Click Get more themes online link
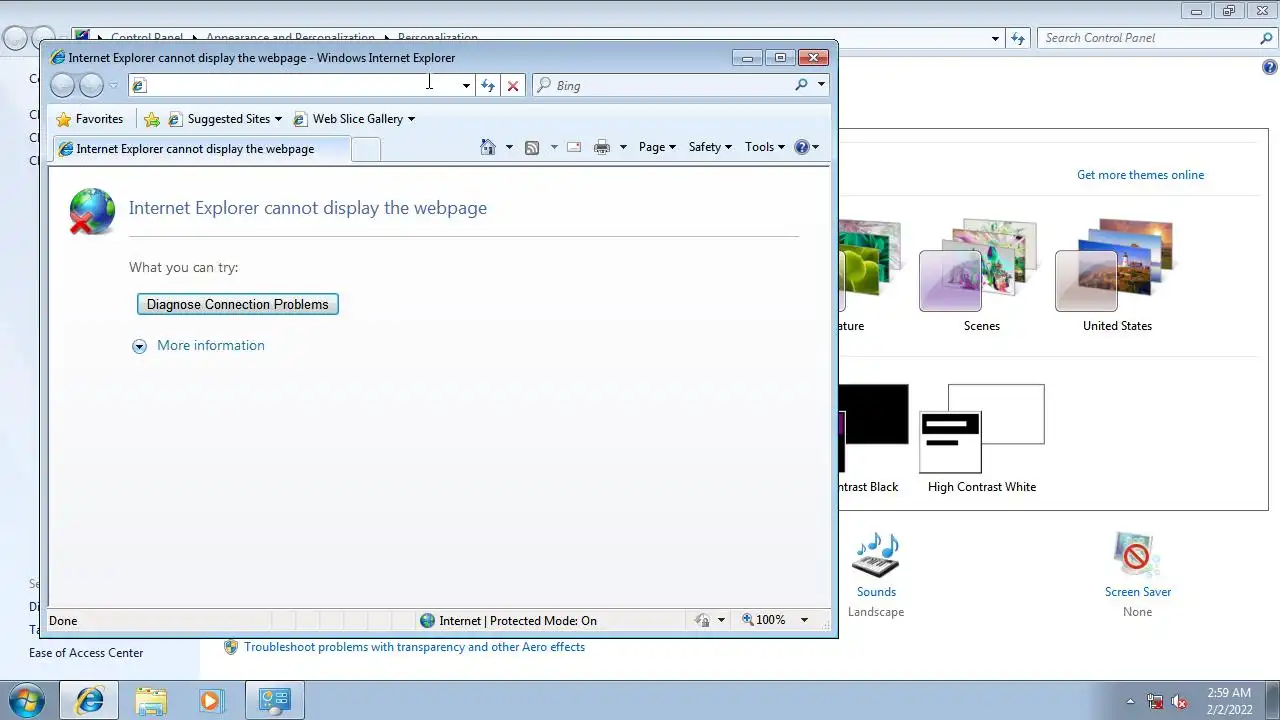Image resolution: width=1280 pixels, height=720 pixels. (x=1140, y=175)
